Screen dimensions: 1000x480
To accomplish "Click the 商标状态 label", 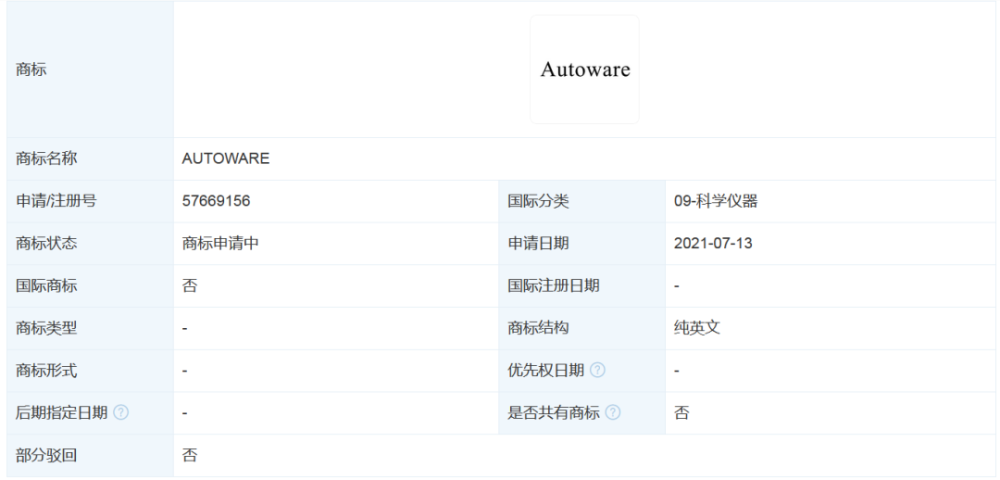I will pos(47,244).
